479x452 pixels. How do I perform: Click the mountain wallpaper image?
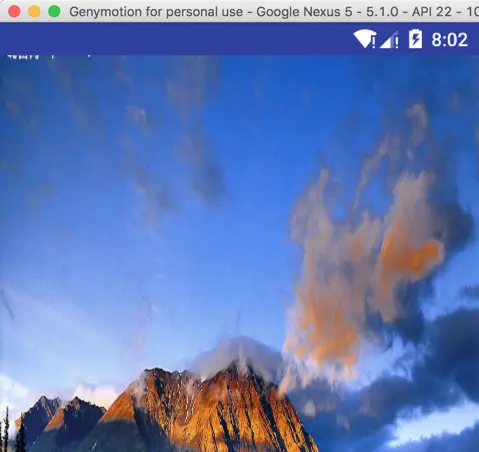tap(239, 253)
